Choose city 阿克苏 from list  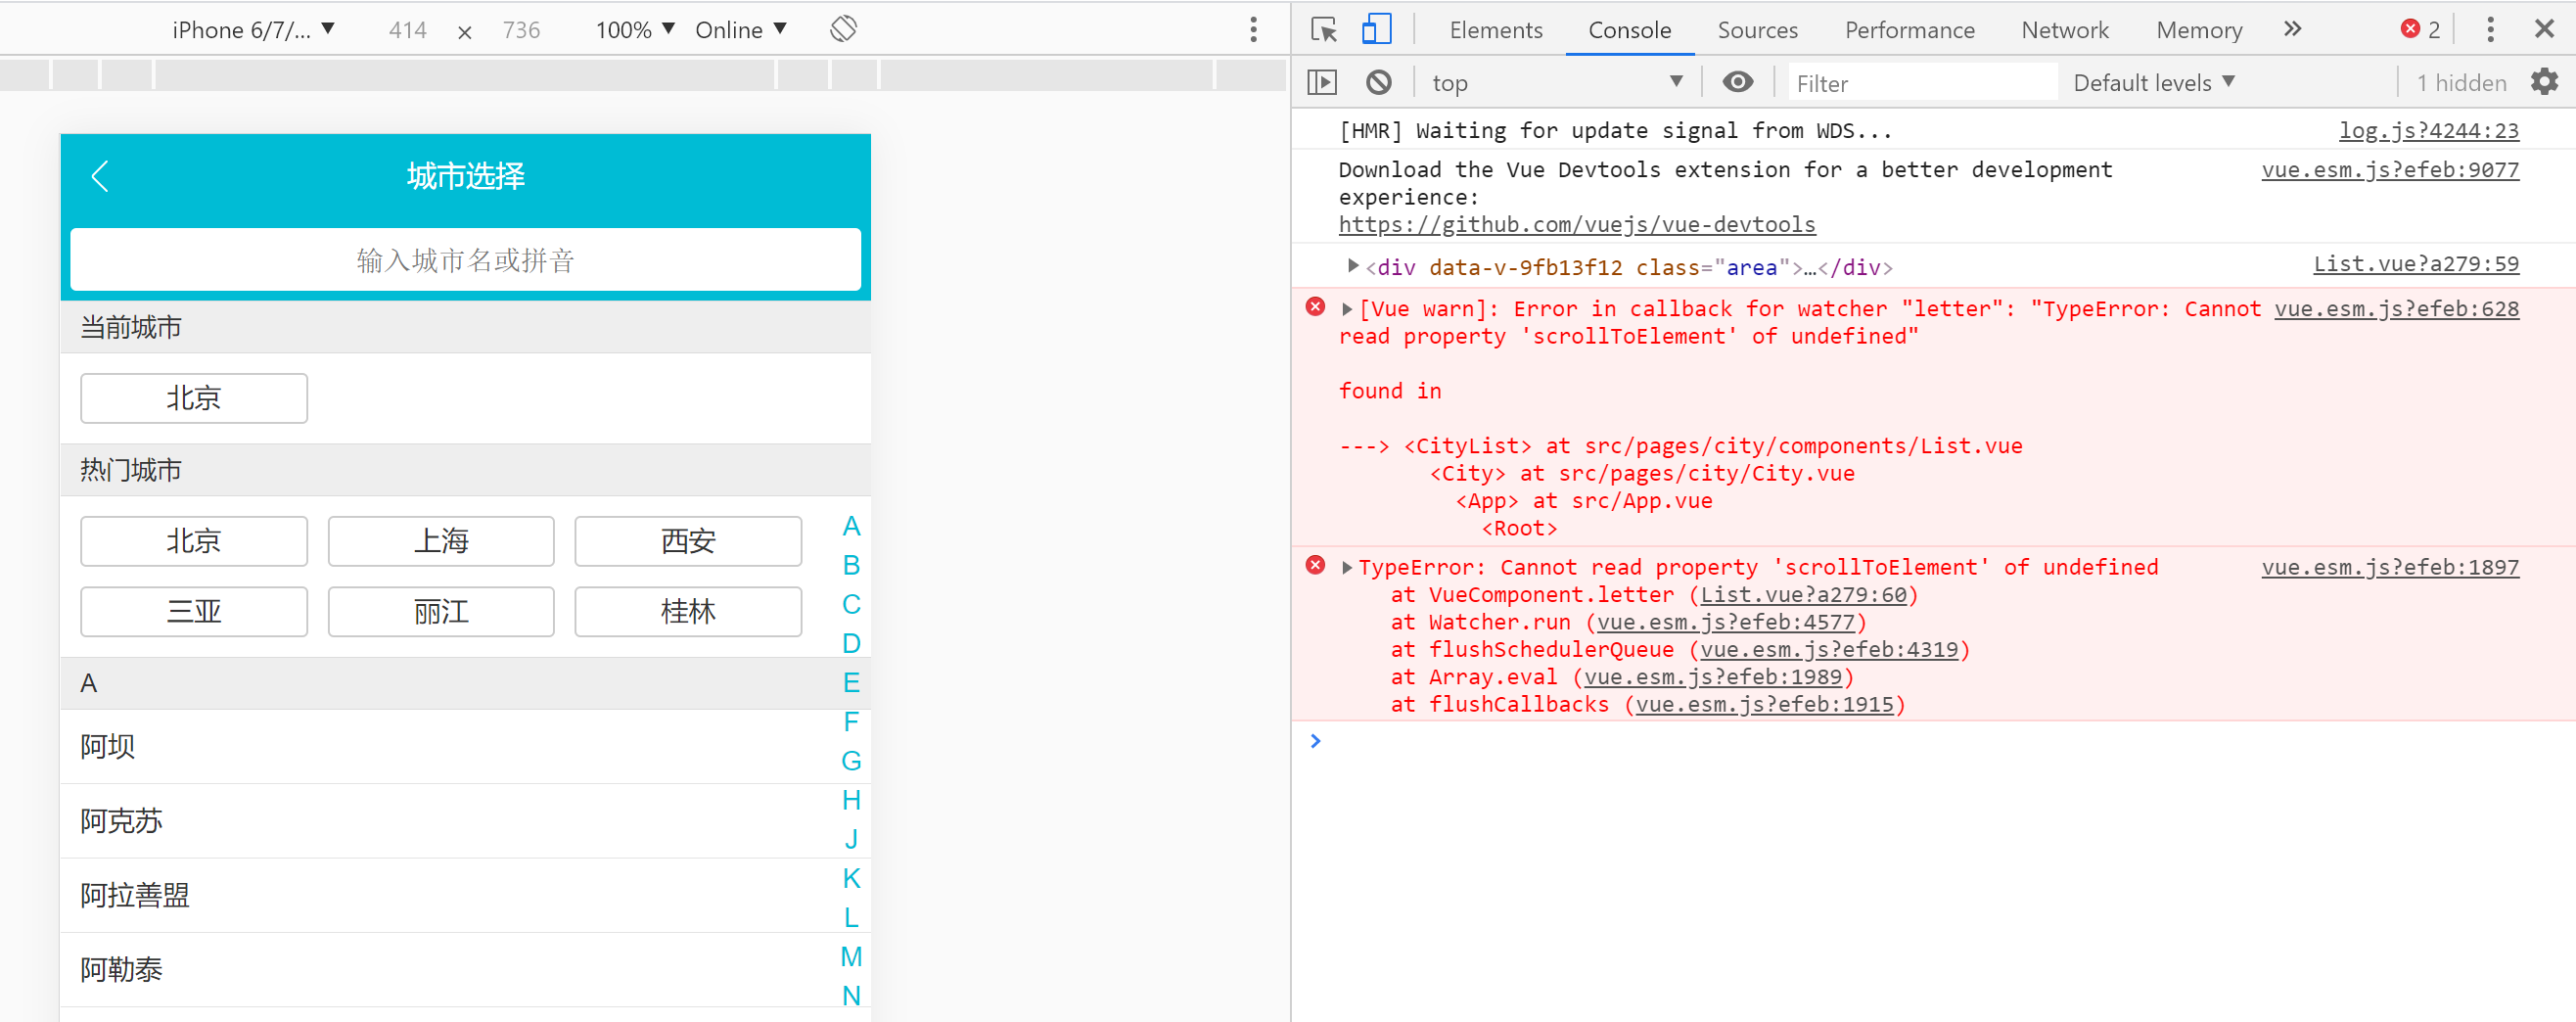[x=465, y=821]
